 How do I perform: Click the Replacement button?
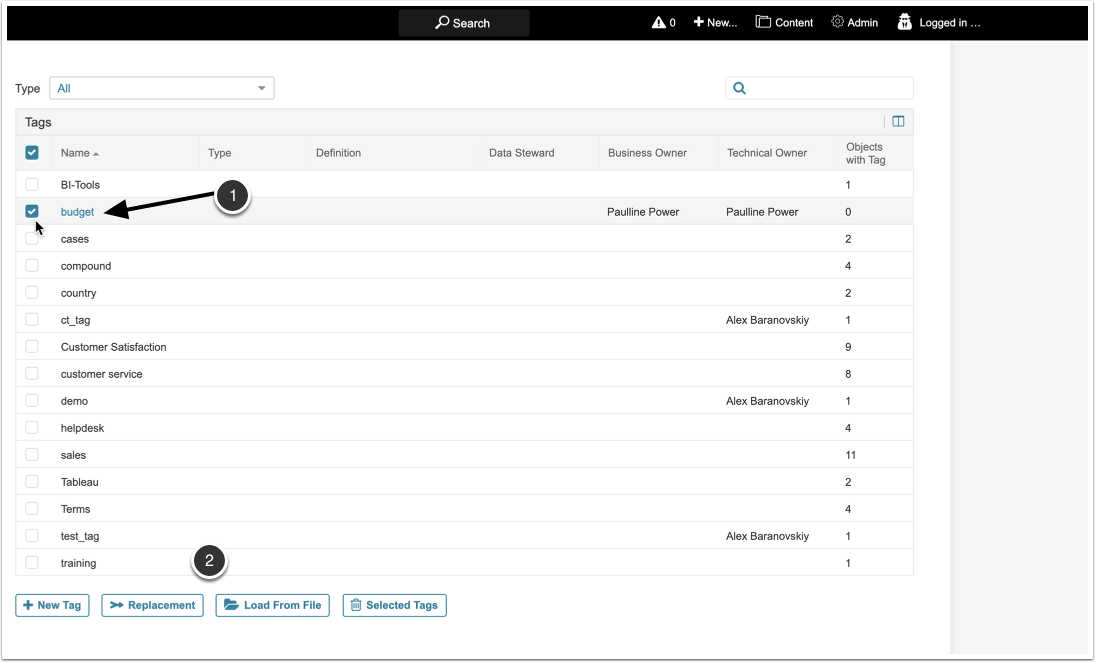(x=152, y=605)
